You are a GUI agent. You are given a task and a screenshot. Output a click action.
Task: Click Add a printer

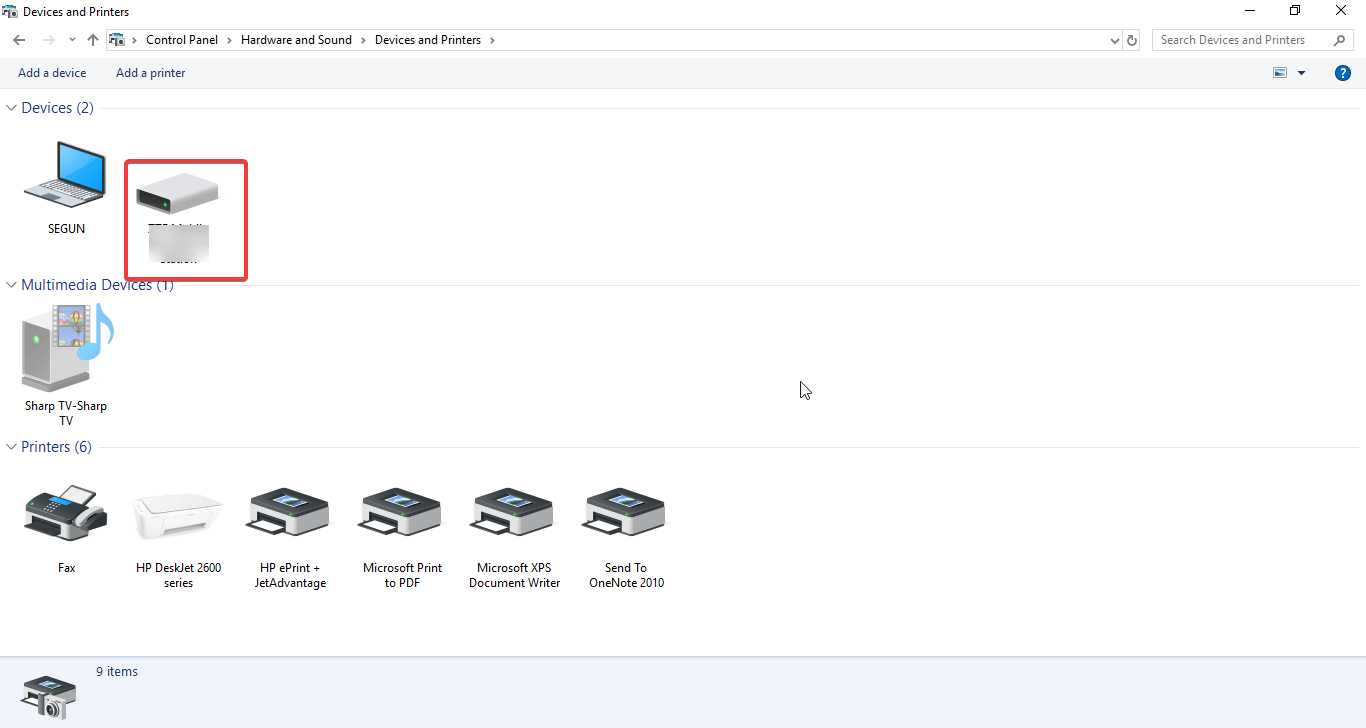[150, 73]
